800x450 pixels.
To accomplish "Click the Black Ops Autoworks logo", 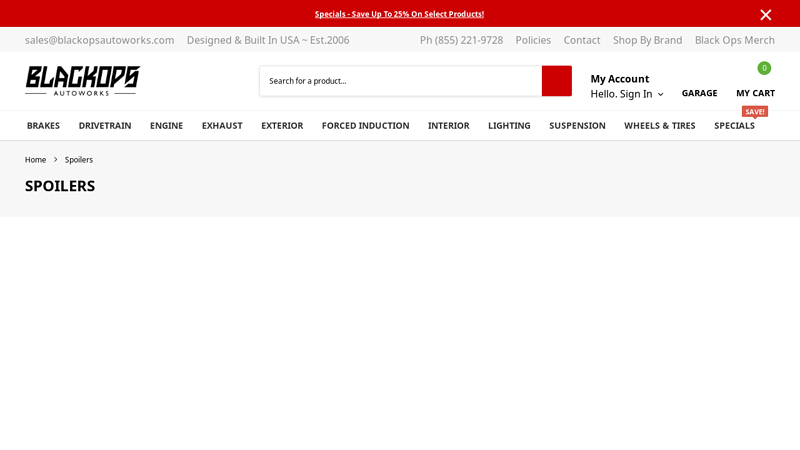I will [82, 80].
